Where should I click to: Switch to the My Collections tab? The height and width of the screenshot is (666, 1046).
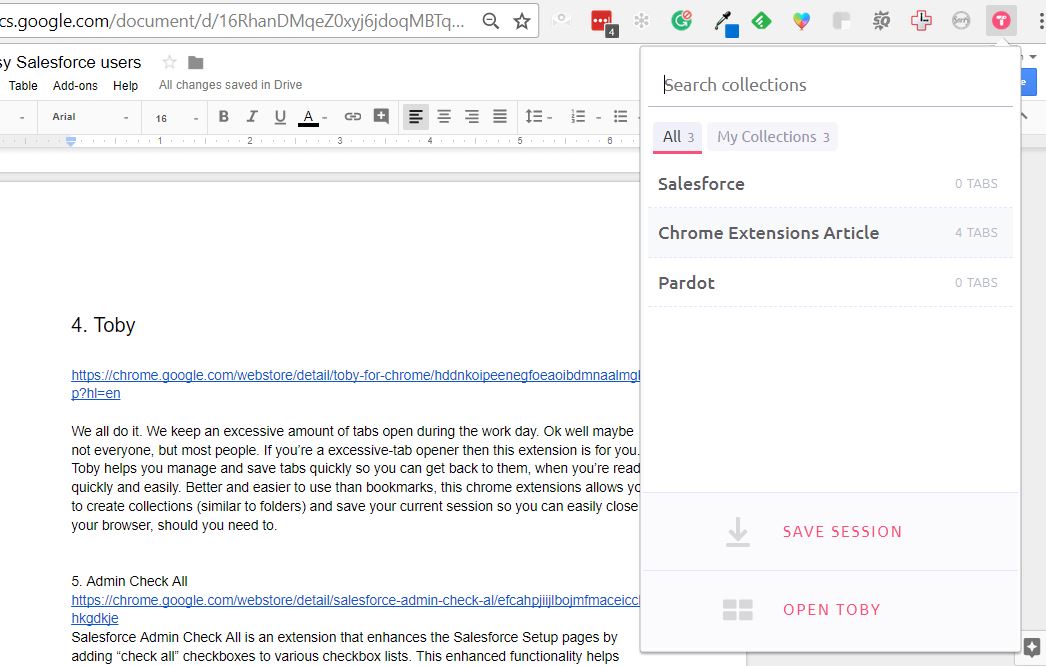pos(772,137)
